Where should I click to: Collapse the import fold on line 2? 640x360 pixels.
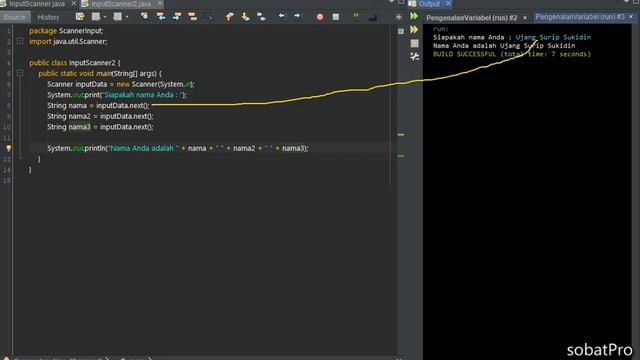coord(20,41)
